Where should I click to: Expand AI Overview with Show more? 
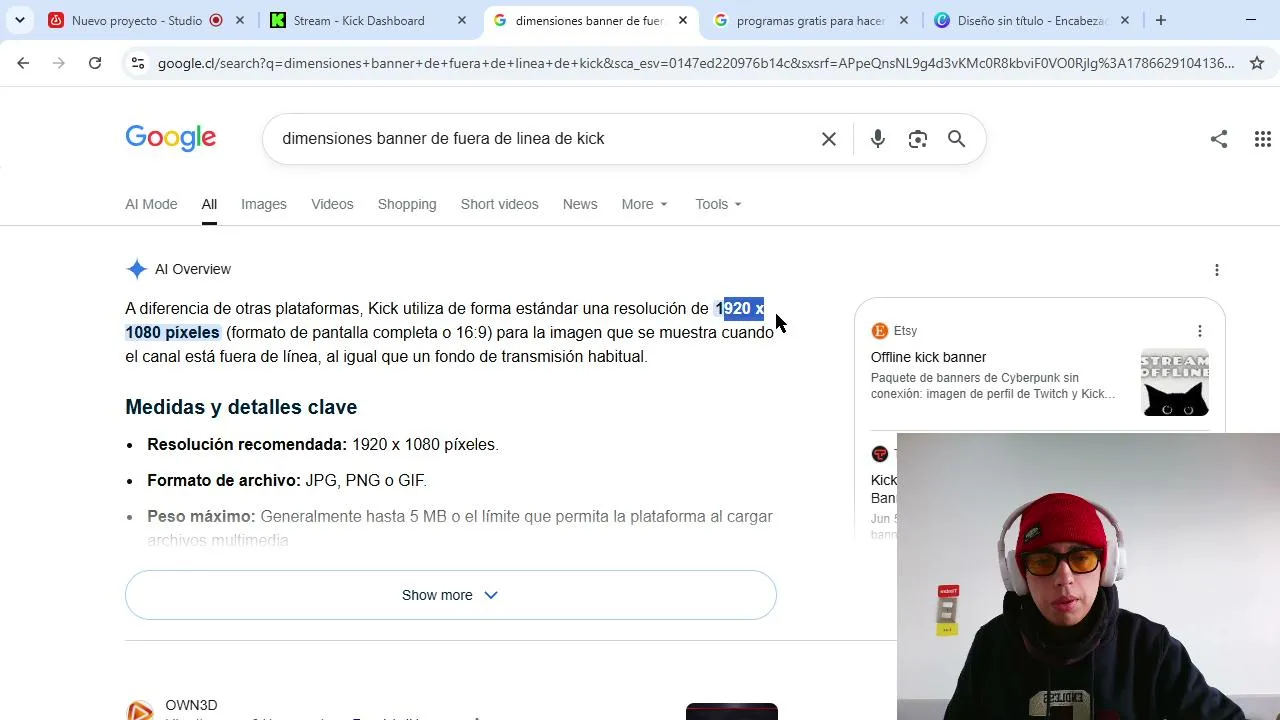click(451, 595)
